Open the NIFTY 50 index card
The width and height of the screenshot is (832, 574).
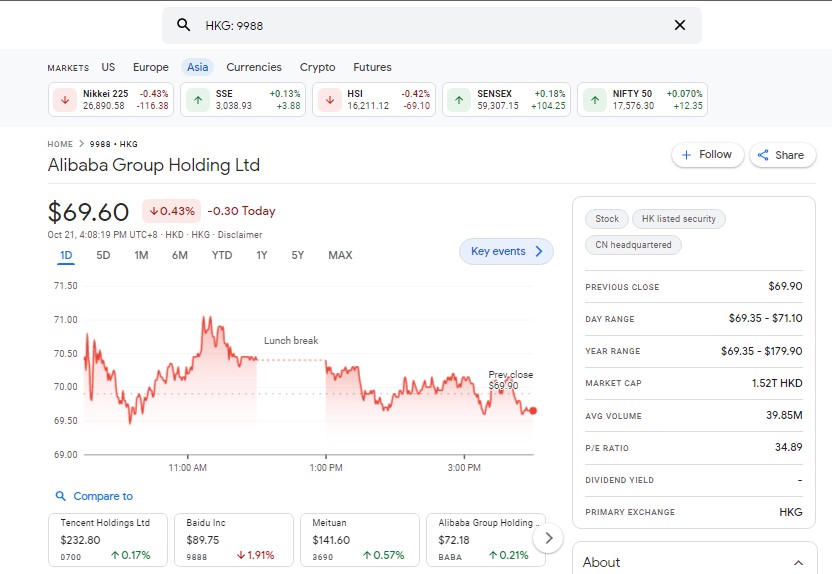point(642,99)
